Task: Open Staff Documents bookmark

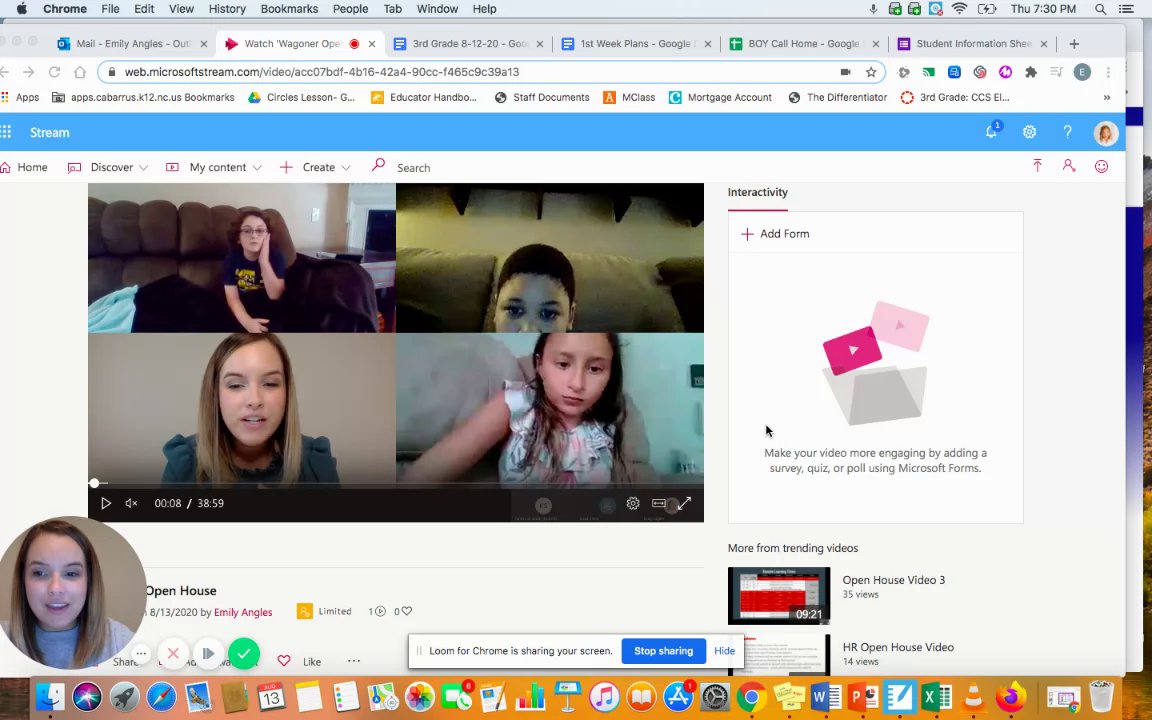Action: click(542, 97)
